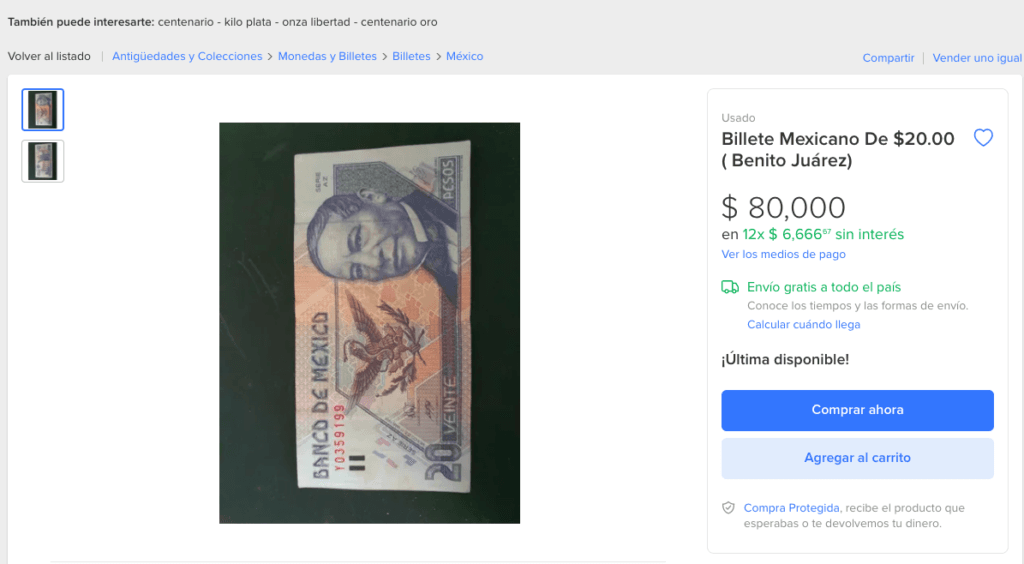Search related term kilo plata
The width and height of the screenshot is (1024, 564).
(248, 22)
